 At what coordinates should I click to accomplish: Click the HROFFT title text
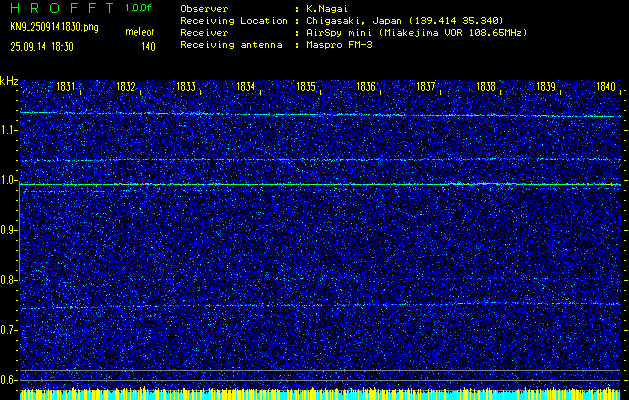pos(61,8)
